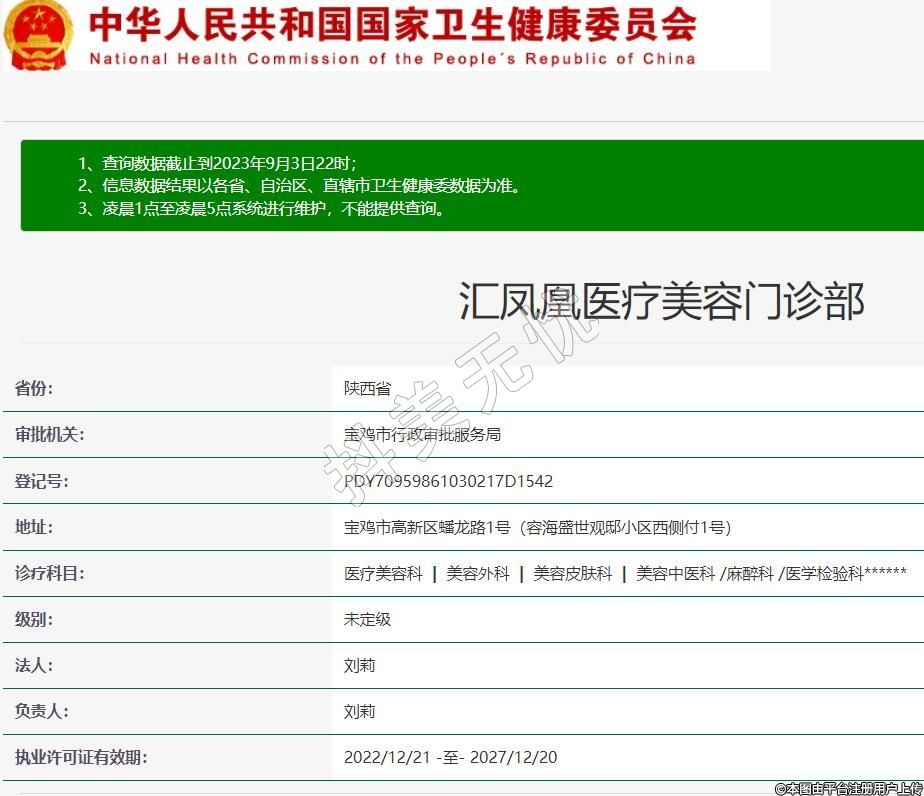Click the 宝鸡市高新区蟠龙路1号 address value

[x=537, y=527]
